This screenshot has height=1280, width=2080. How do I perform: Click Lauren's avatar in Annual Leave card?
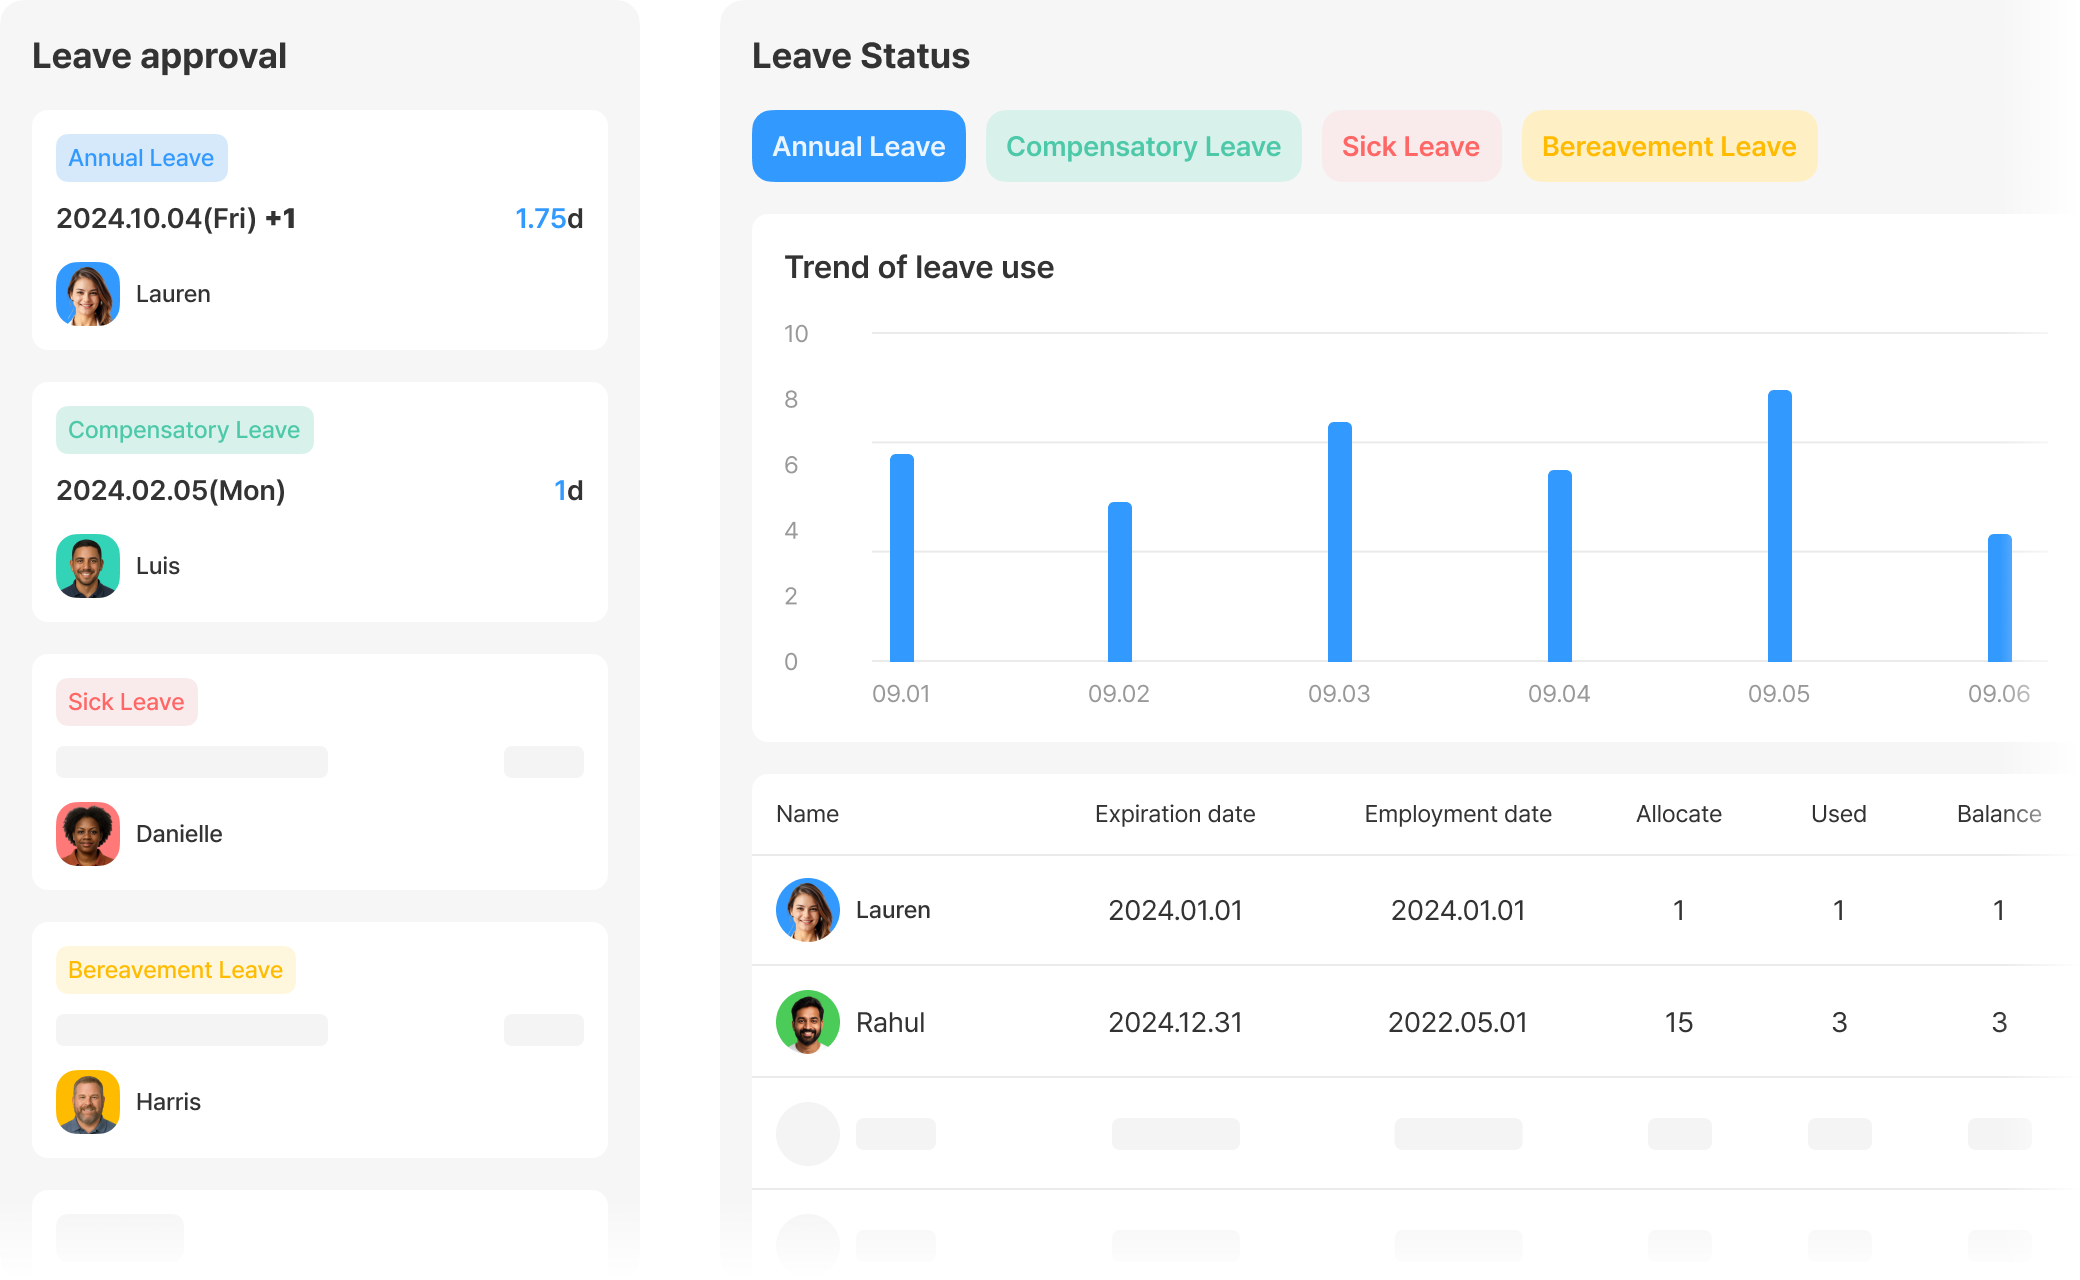pyautogui.click(x=88, y=294)
